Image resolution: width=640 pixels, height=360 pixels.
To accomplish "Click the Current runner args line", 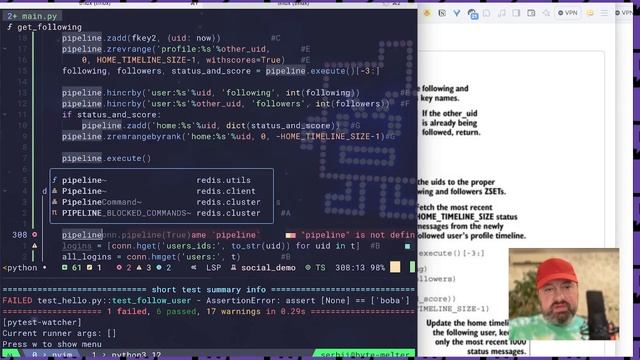I will (59, 333).
